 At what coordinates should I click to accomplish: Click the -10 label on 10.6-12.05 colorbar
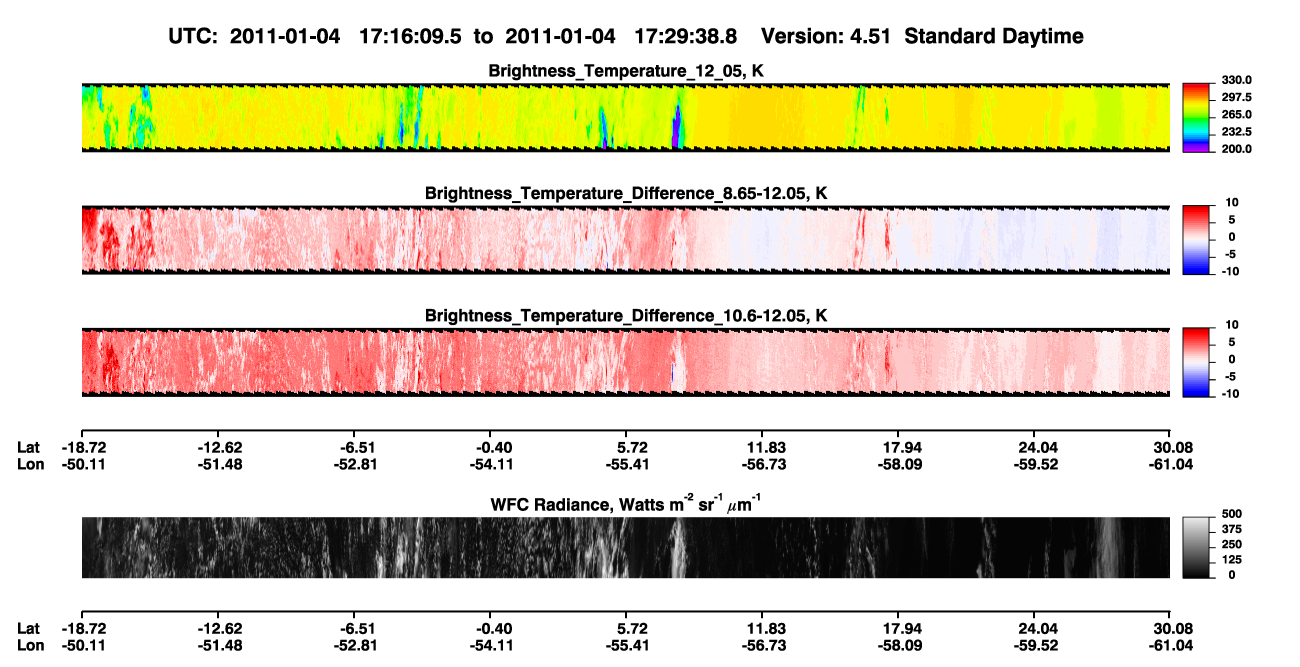[1230, 395]
